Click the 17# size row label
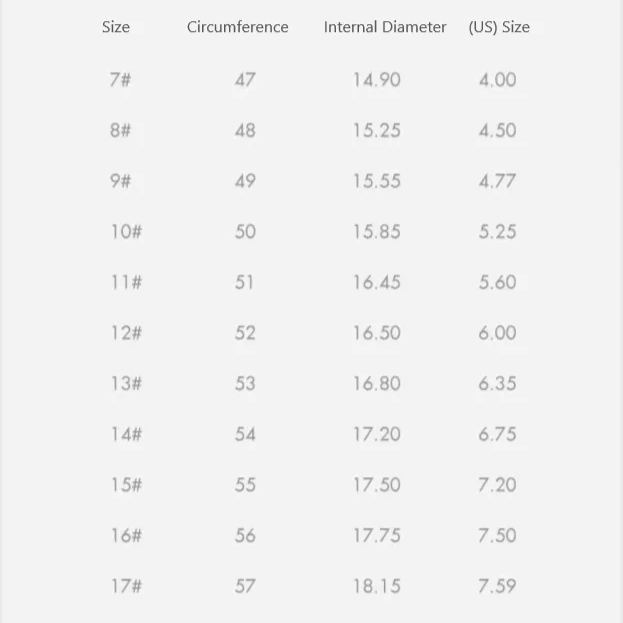Image resolution: width=623 pixels, height=623 pixels. pyautogui.click(x=126, y=586)
